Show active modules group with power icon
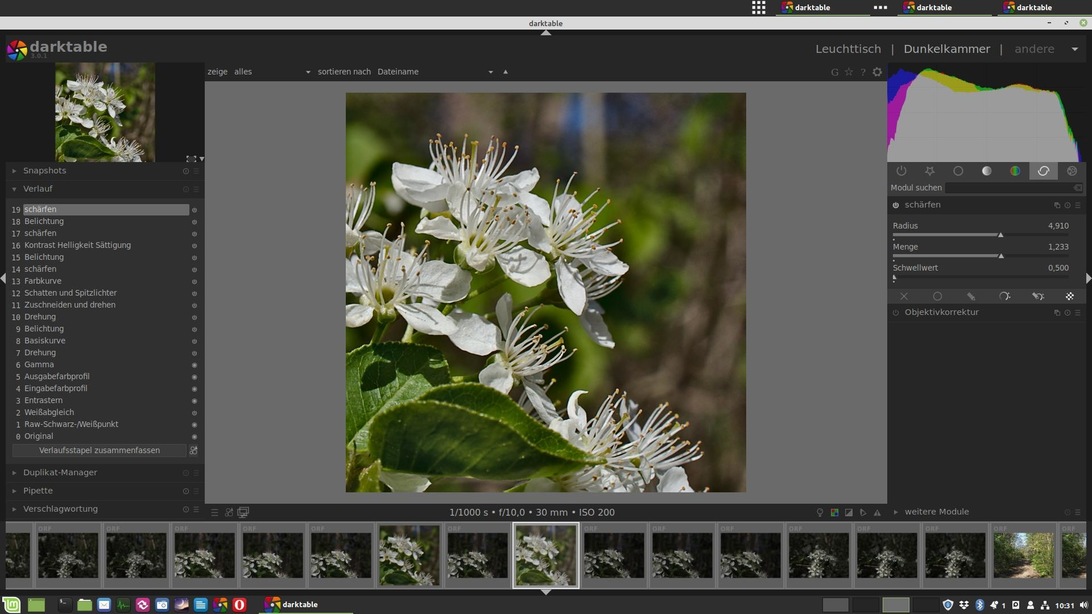This screenshot has height=614, width=1092. click(901, 171)
